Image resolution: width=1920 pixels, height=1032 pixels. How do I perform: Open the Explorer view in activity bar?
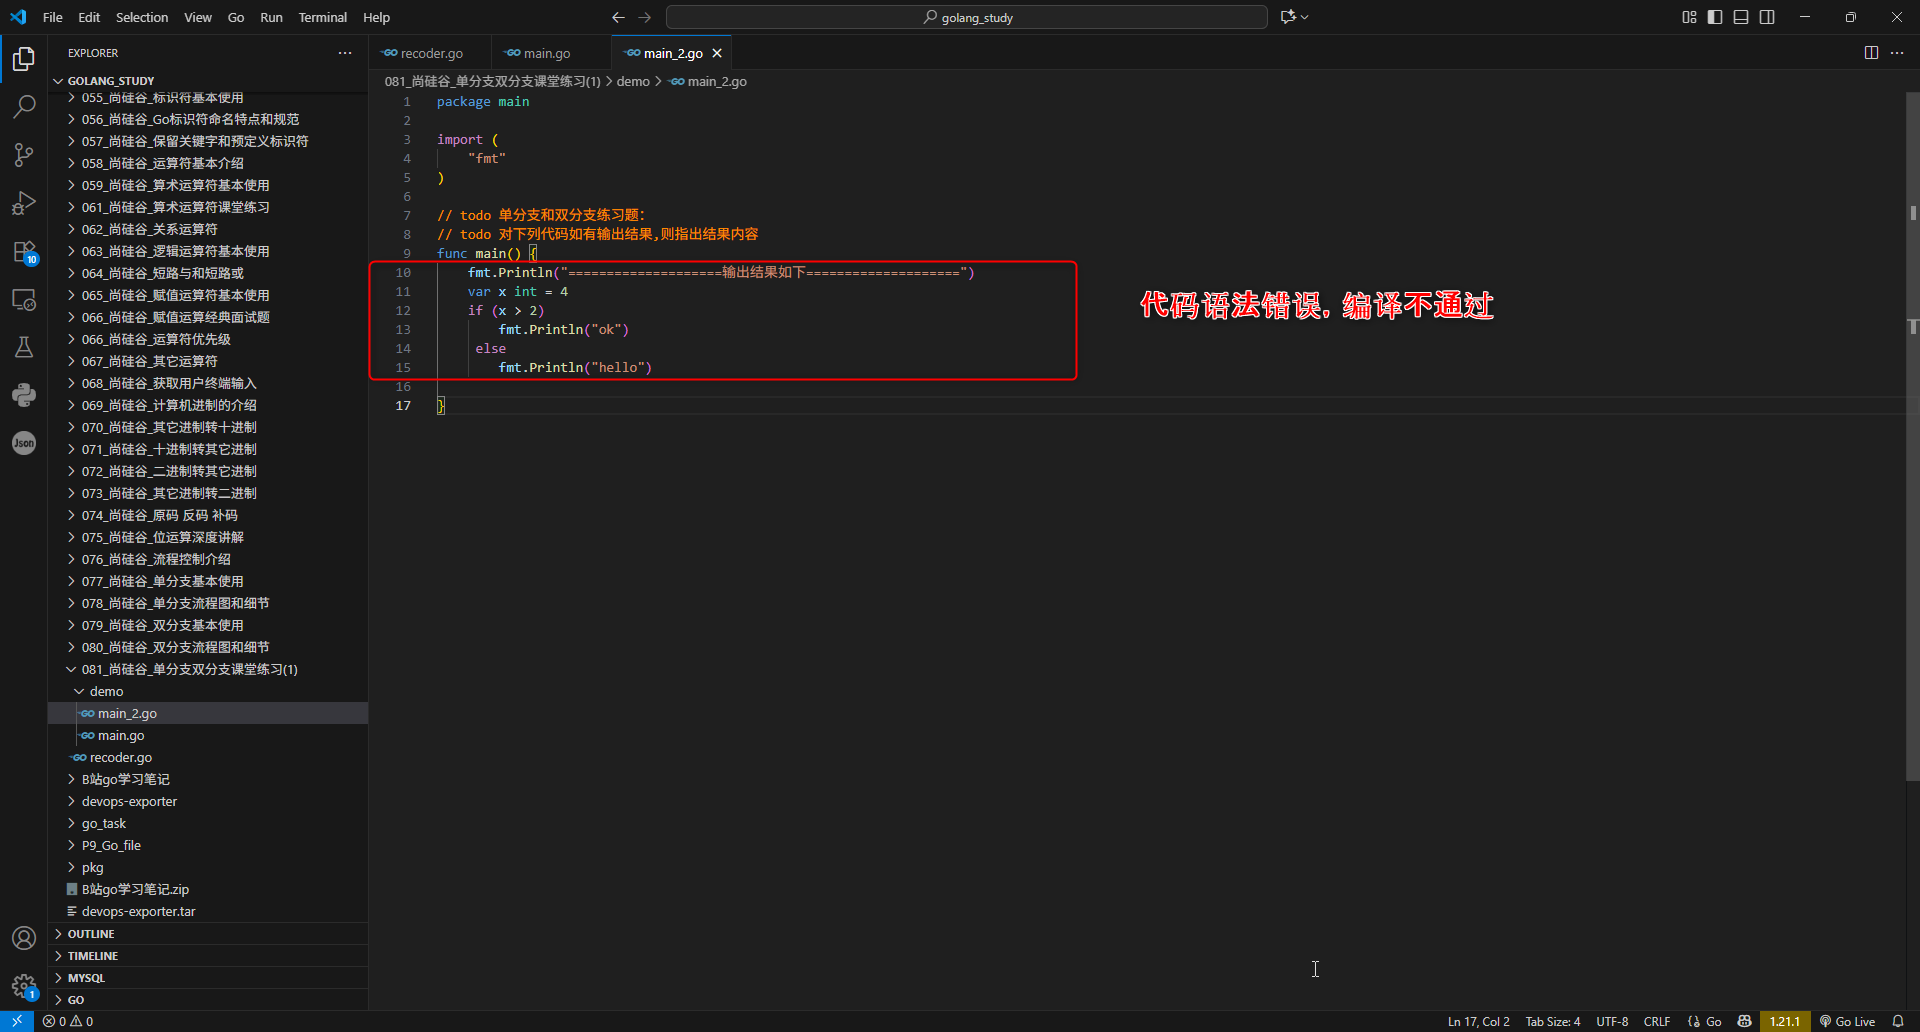(24, 59)
